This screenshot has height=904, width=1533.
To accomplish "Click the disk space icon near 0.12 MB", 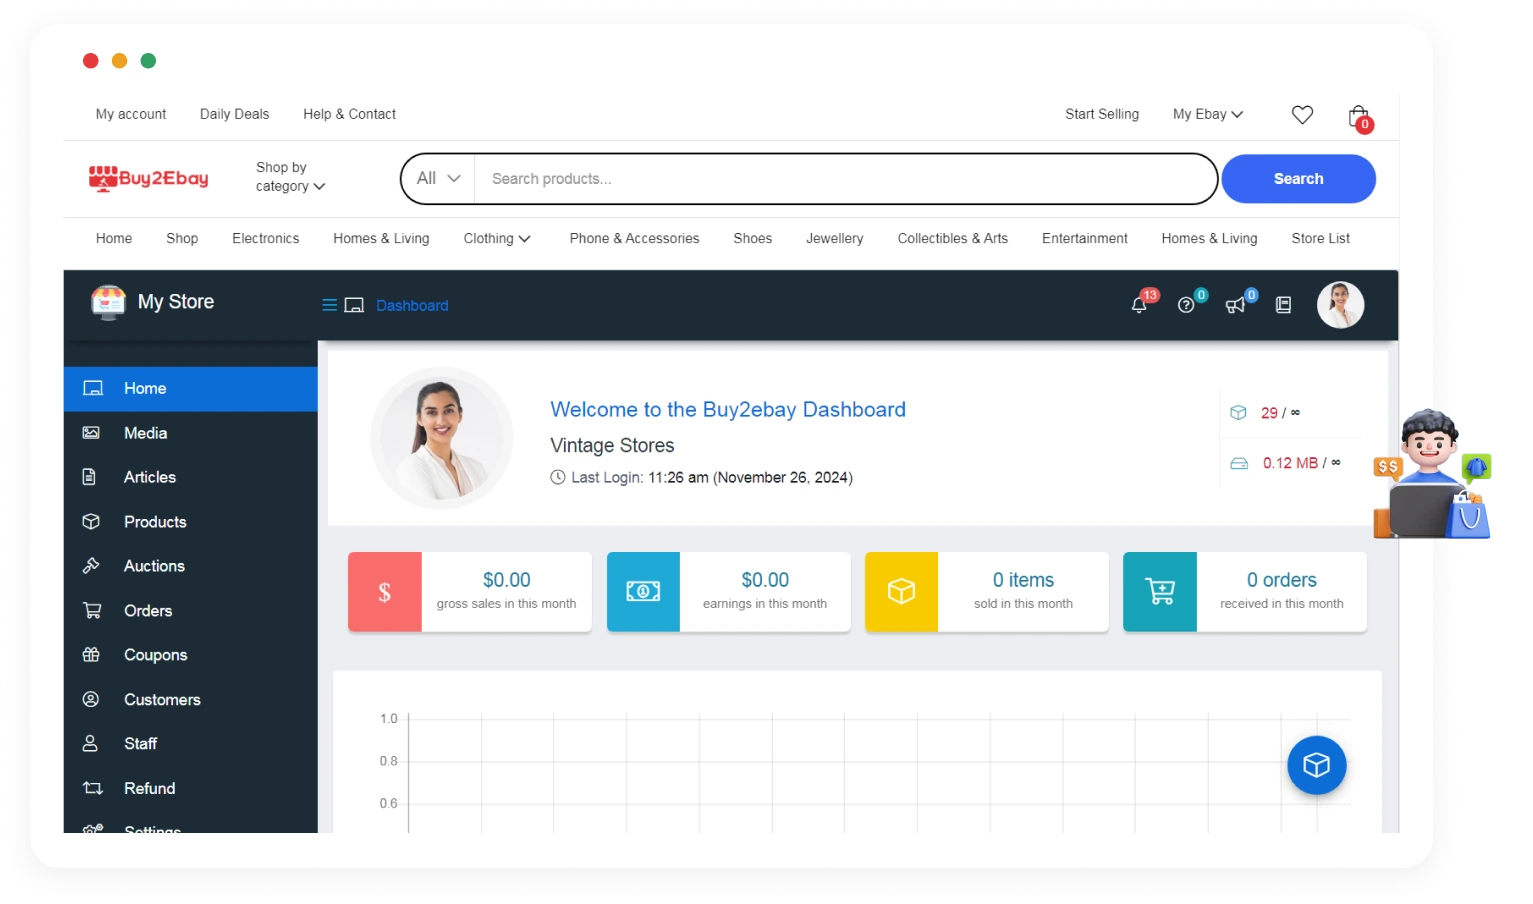I will point(1239,463).
